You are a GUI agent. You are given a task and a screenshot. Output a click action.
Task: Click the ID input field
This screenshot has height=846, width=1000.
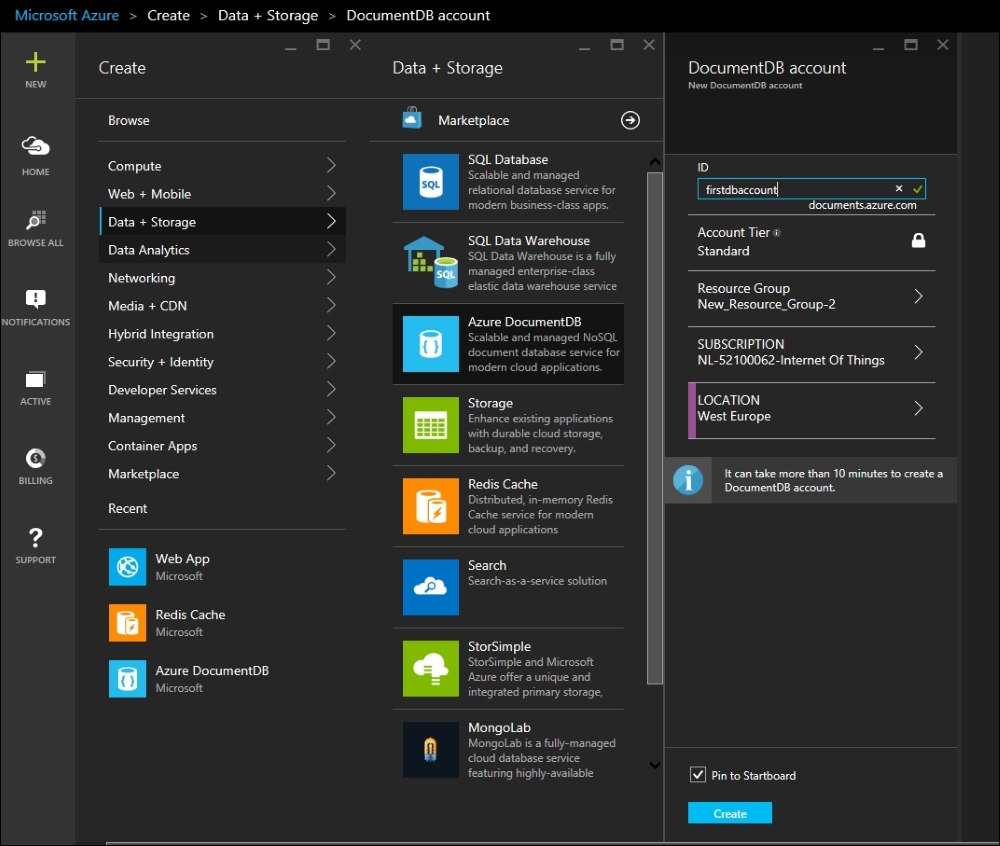point(811,189)
